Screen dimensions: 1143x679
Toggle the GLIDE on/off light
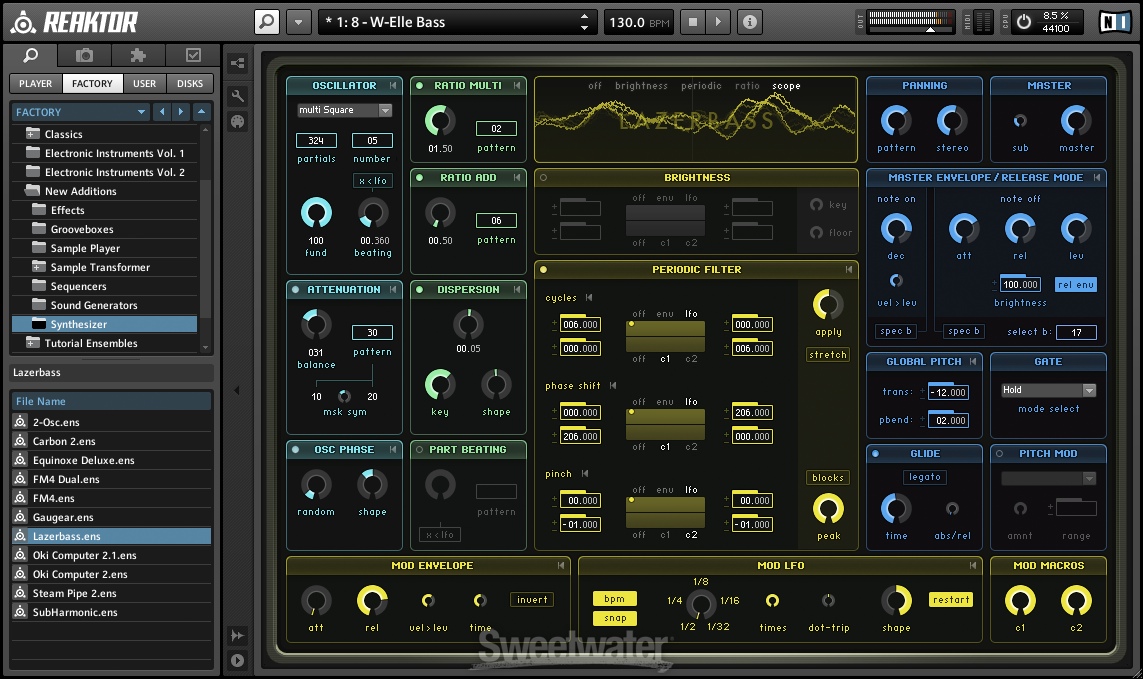875,454
